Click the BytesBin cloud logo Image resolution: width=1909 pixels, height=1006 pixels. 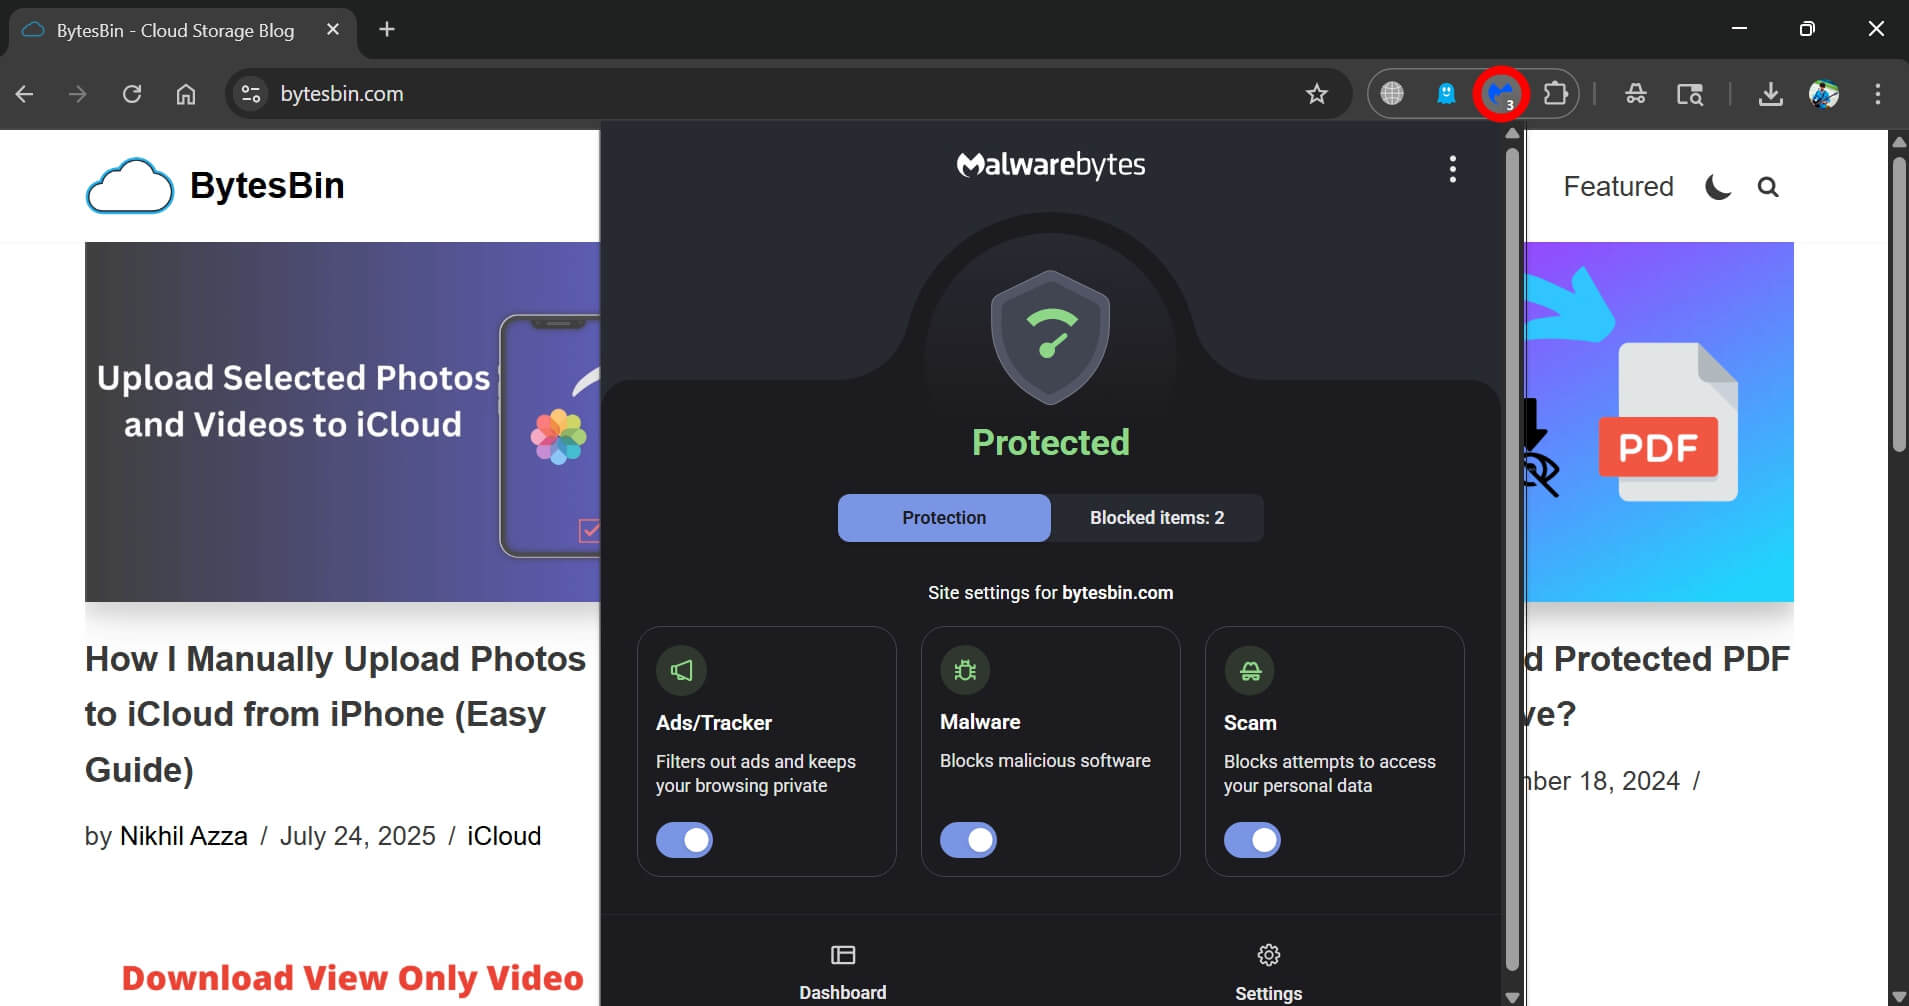130,186
